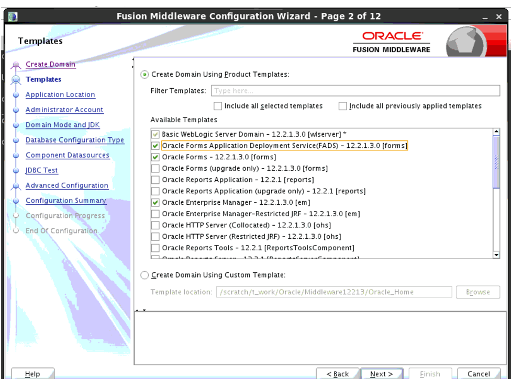Open Domain Mode and JDK step
Viewport: 512px width, 384px height.
coord(63,125)
